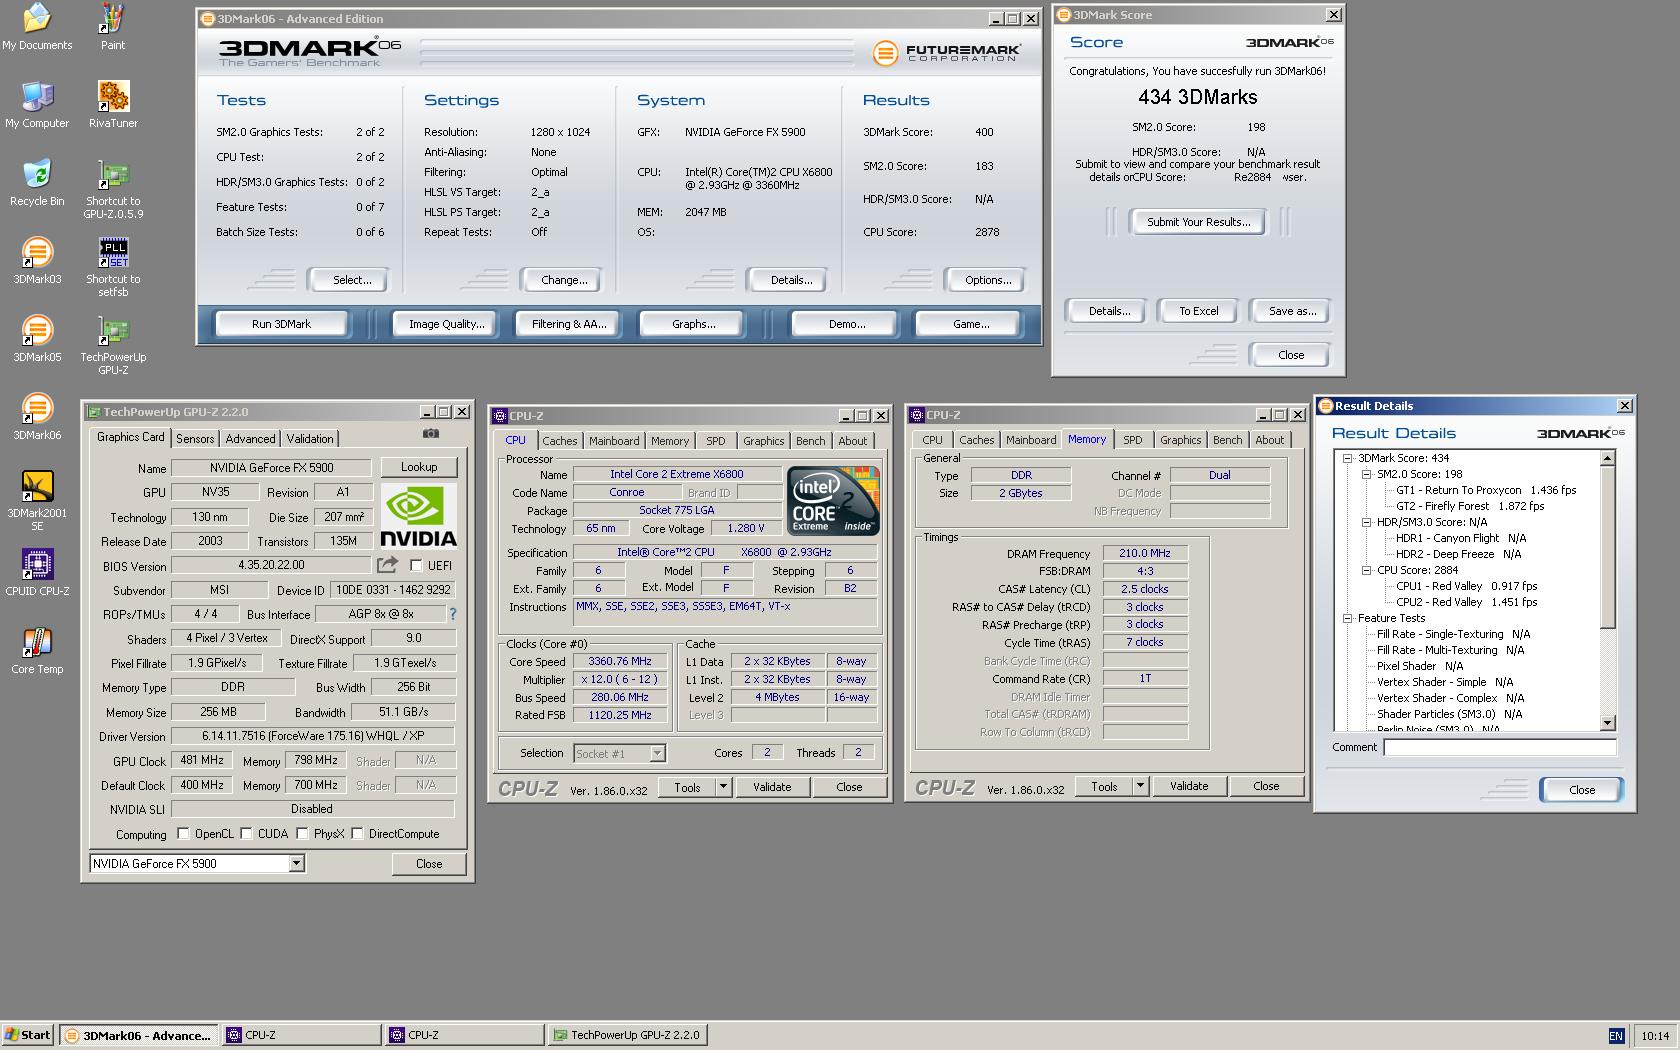
Task: Click To Excel button in score window
Action: click(x=1198, y=311)
